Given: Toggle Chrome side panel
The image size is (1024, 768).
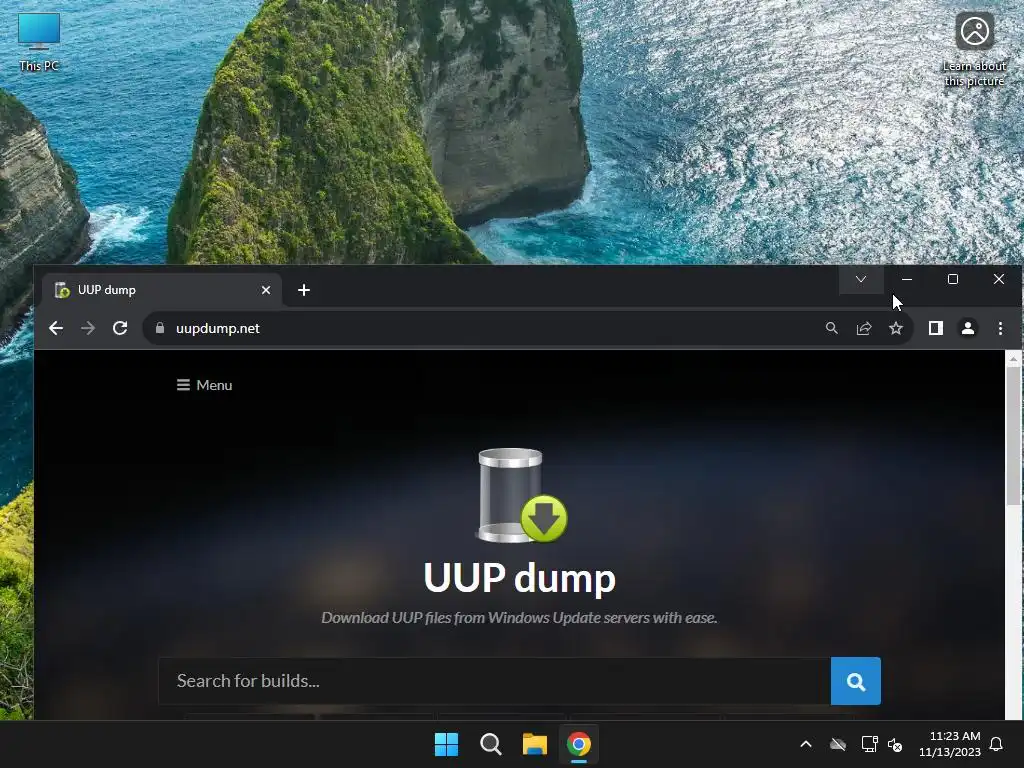Looking at the screenshot, I should (x=936, y=328).
